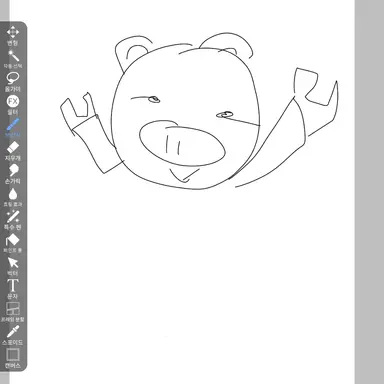Select the Text (문자) tool

(13, 289)
